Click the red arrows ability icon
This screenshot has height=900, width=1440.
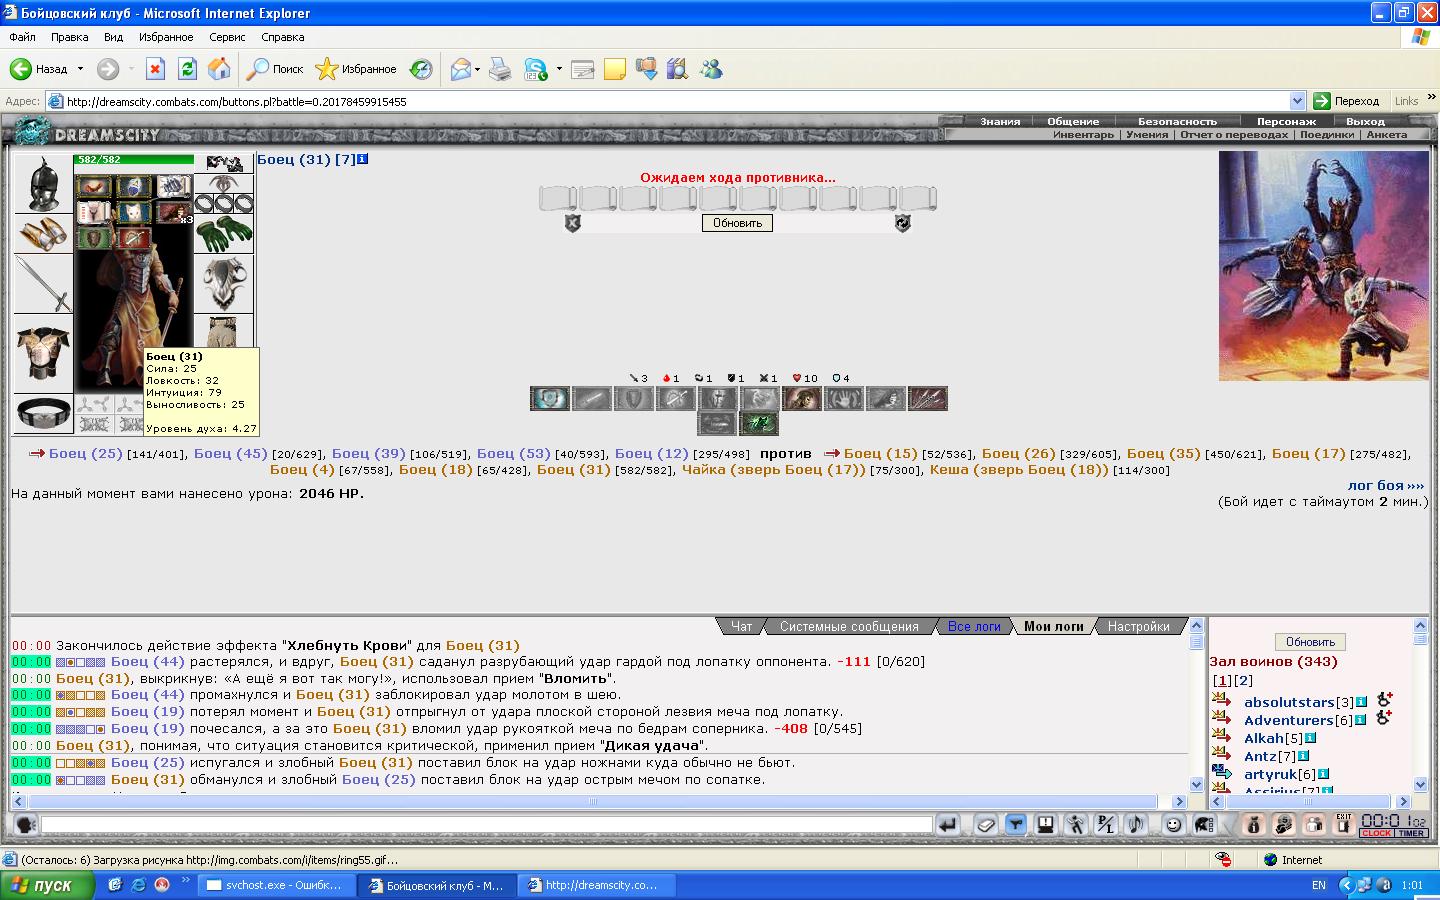(928, 399)
